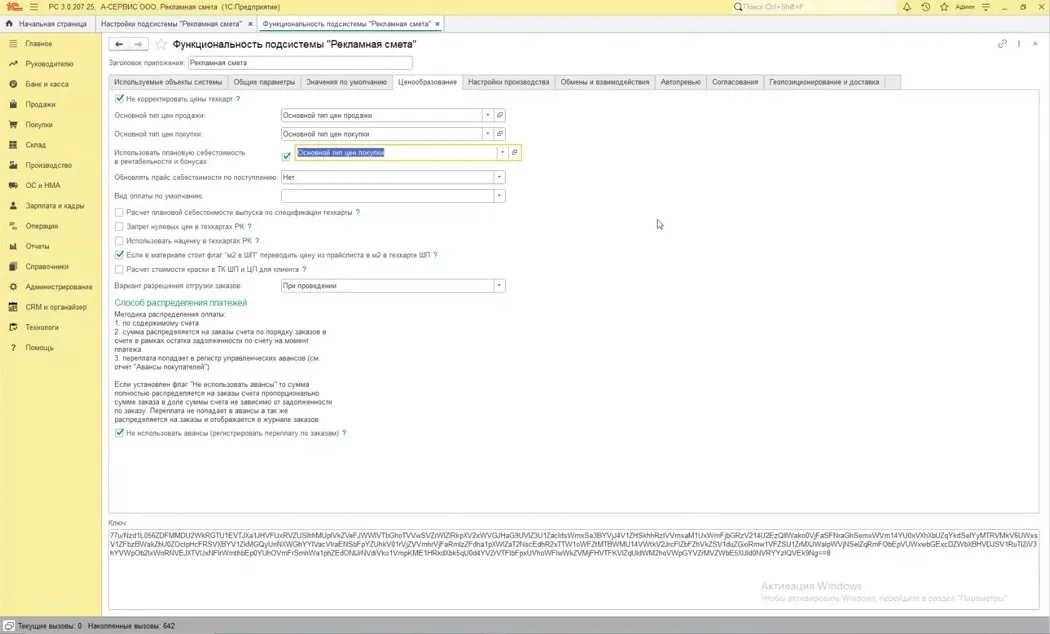Image resolution: width=1050 pixels, height=634 pixels.
Task: Go to the Начальная страница tab
Action: tap(46, 23)
